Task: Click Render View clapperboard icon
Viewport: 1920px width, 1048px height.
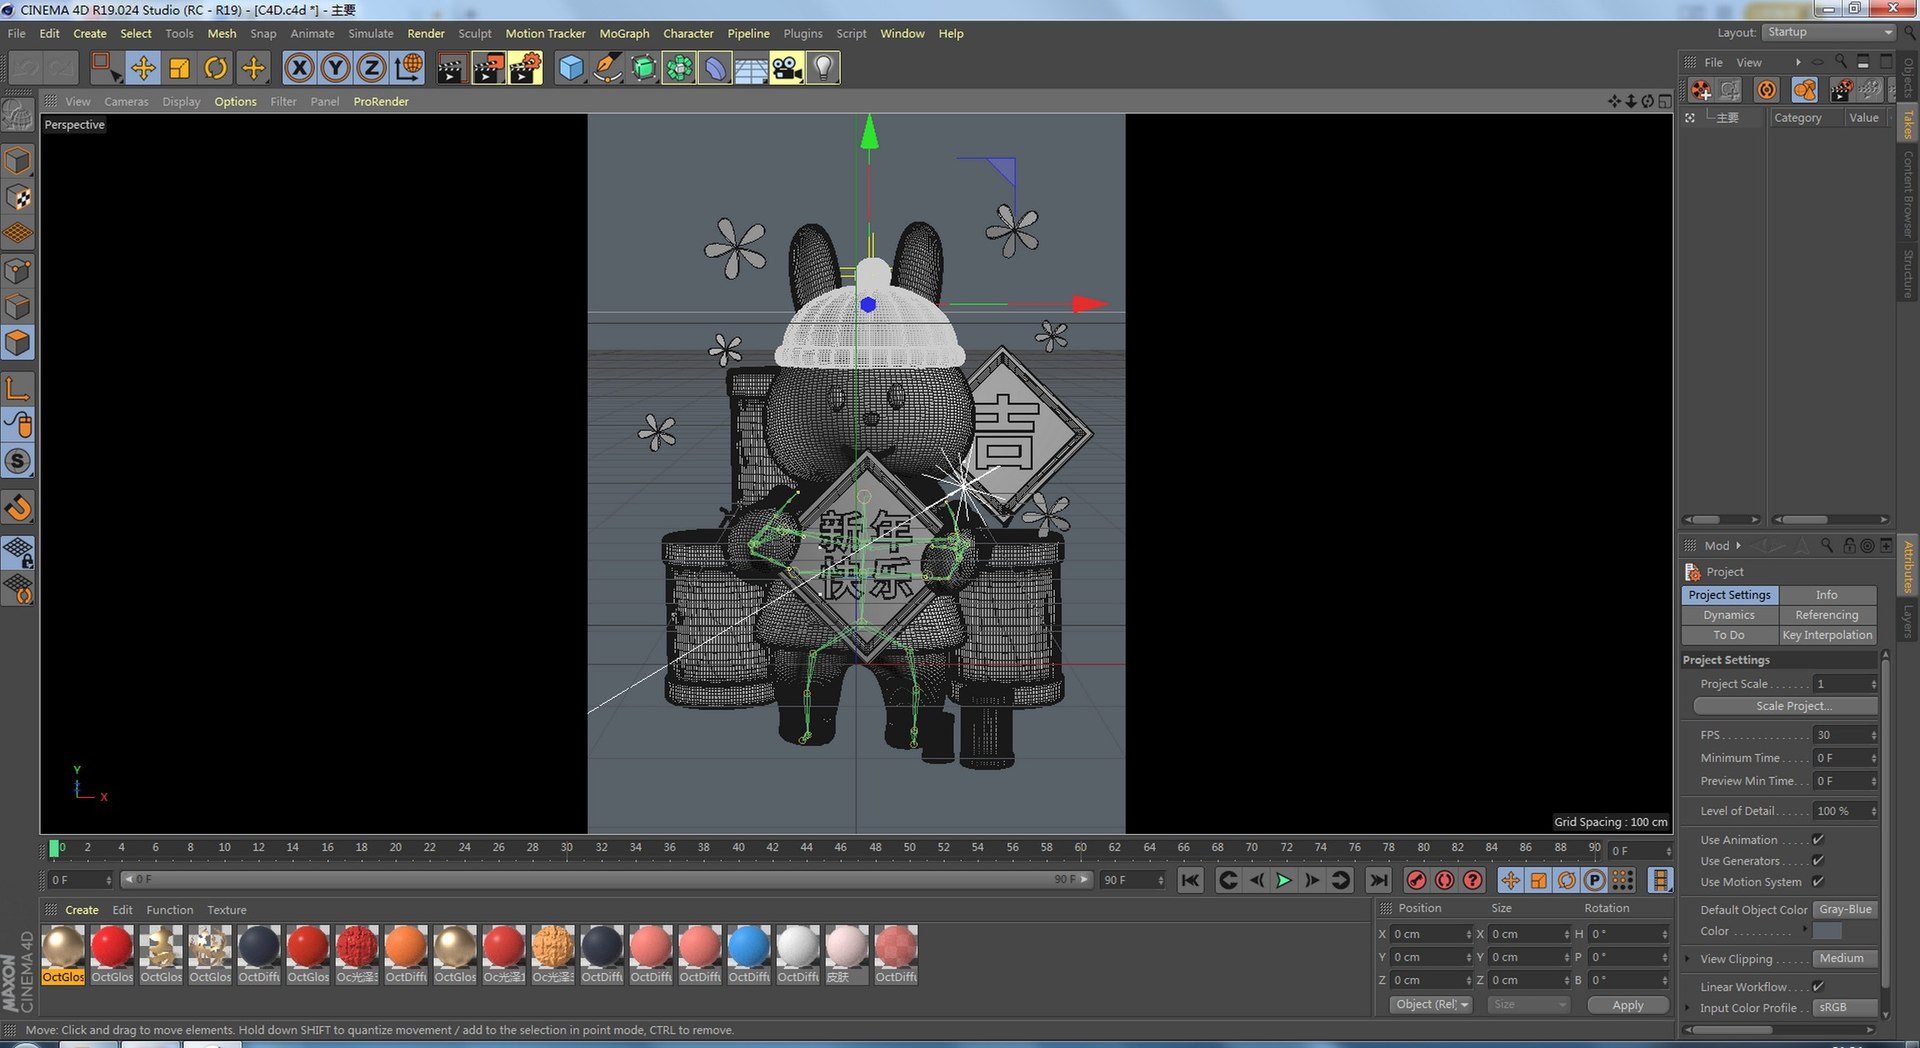Action: (x=452, y=68)
